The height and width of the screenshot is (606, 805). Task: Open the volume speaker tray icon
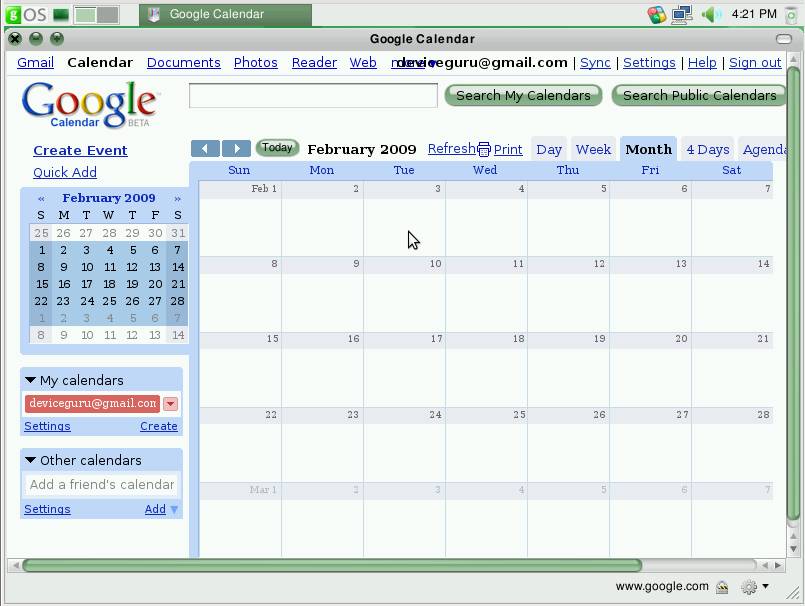pyautogui.click(x=711, y=14)
